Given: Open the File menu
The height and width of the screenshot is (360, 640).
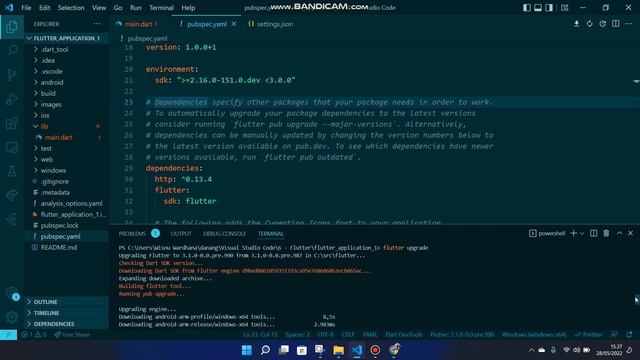Looking at the screenshot, I should tap(26, 7).
